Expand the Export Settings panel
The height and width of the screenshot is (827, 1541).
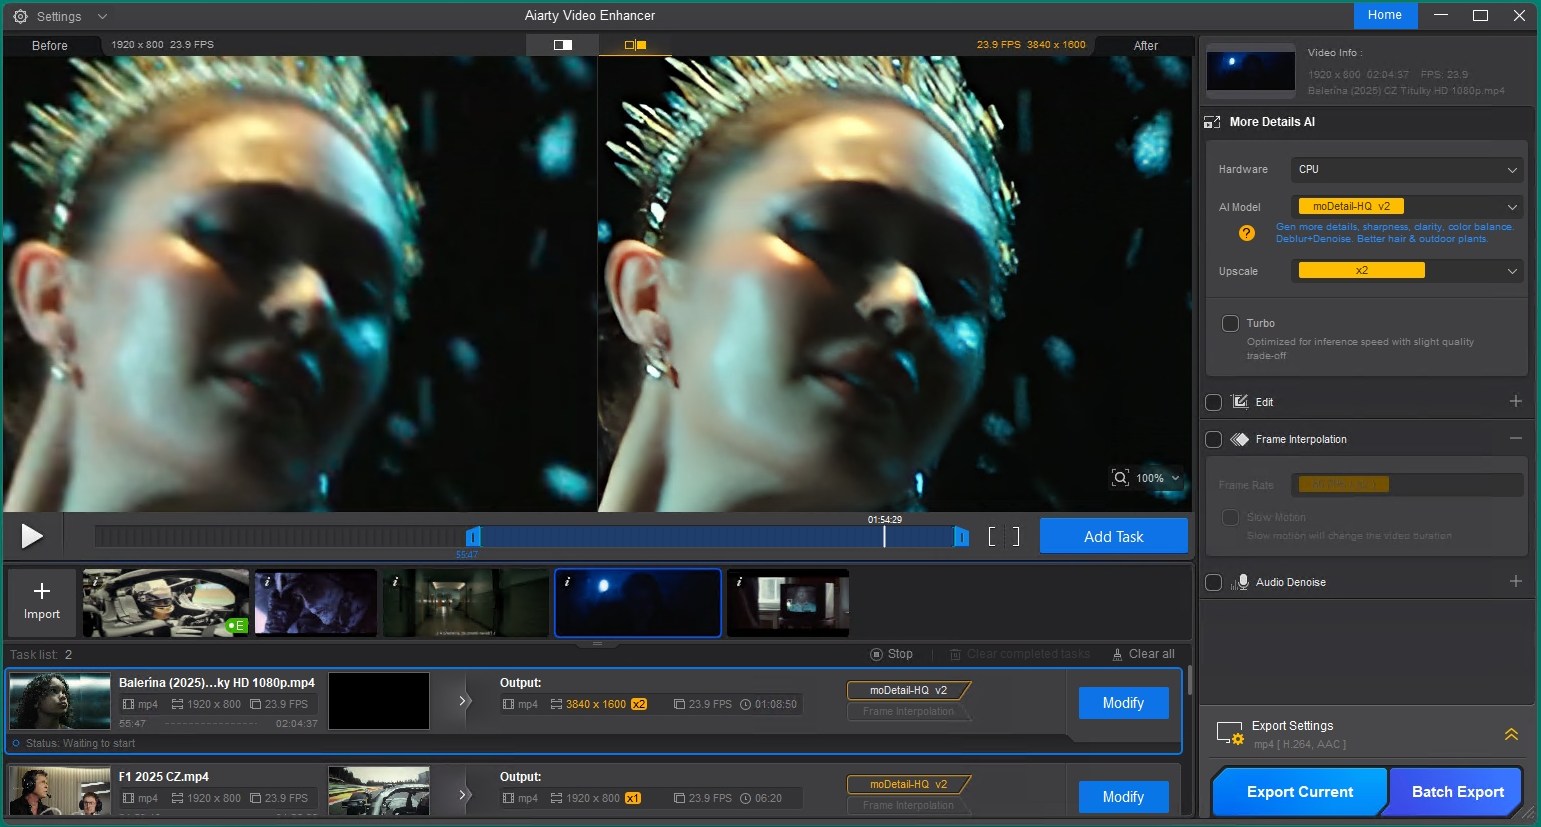coord(1511,734)
